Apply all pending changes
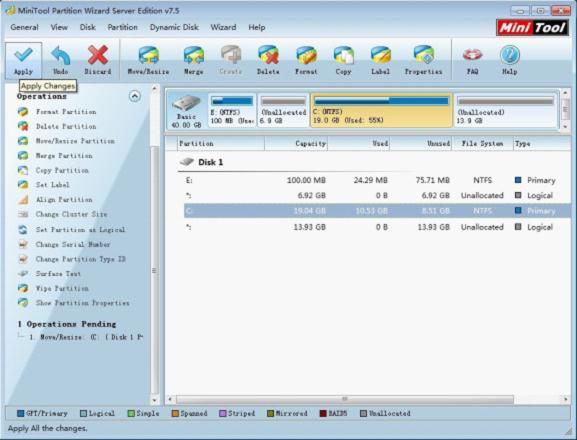The height and width of the screenshot is (440, 577). (x=23, y=61)
